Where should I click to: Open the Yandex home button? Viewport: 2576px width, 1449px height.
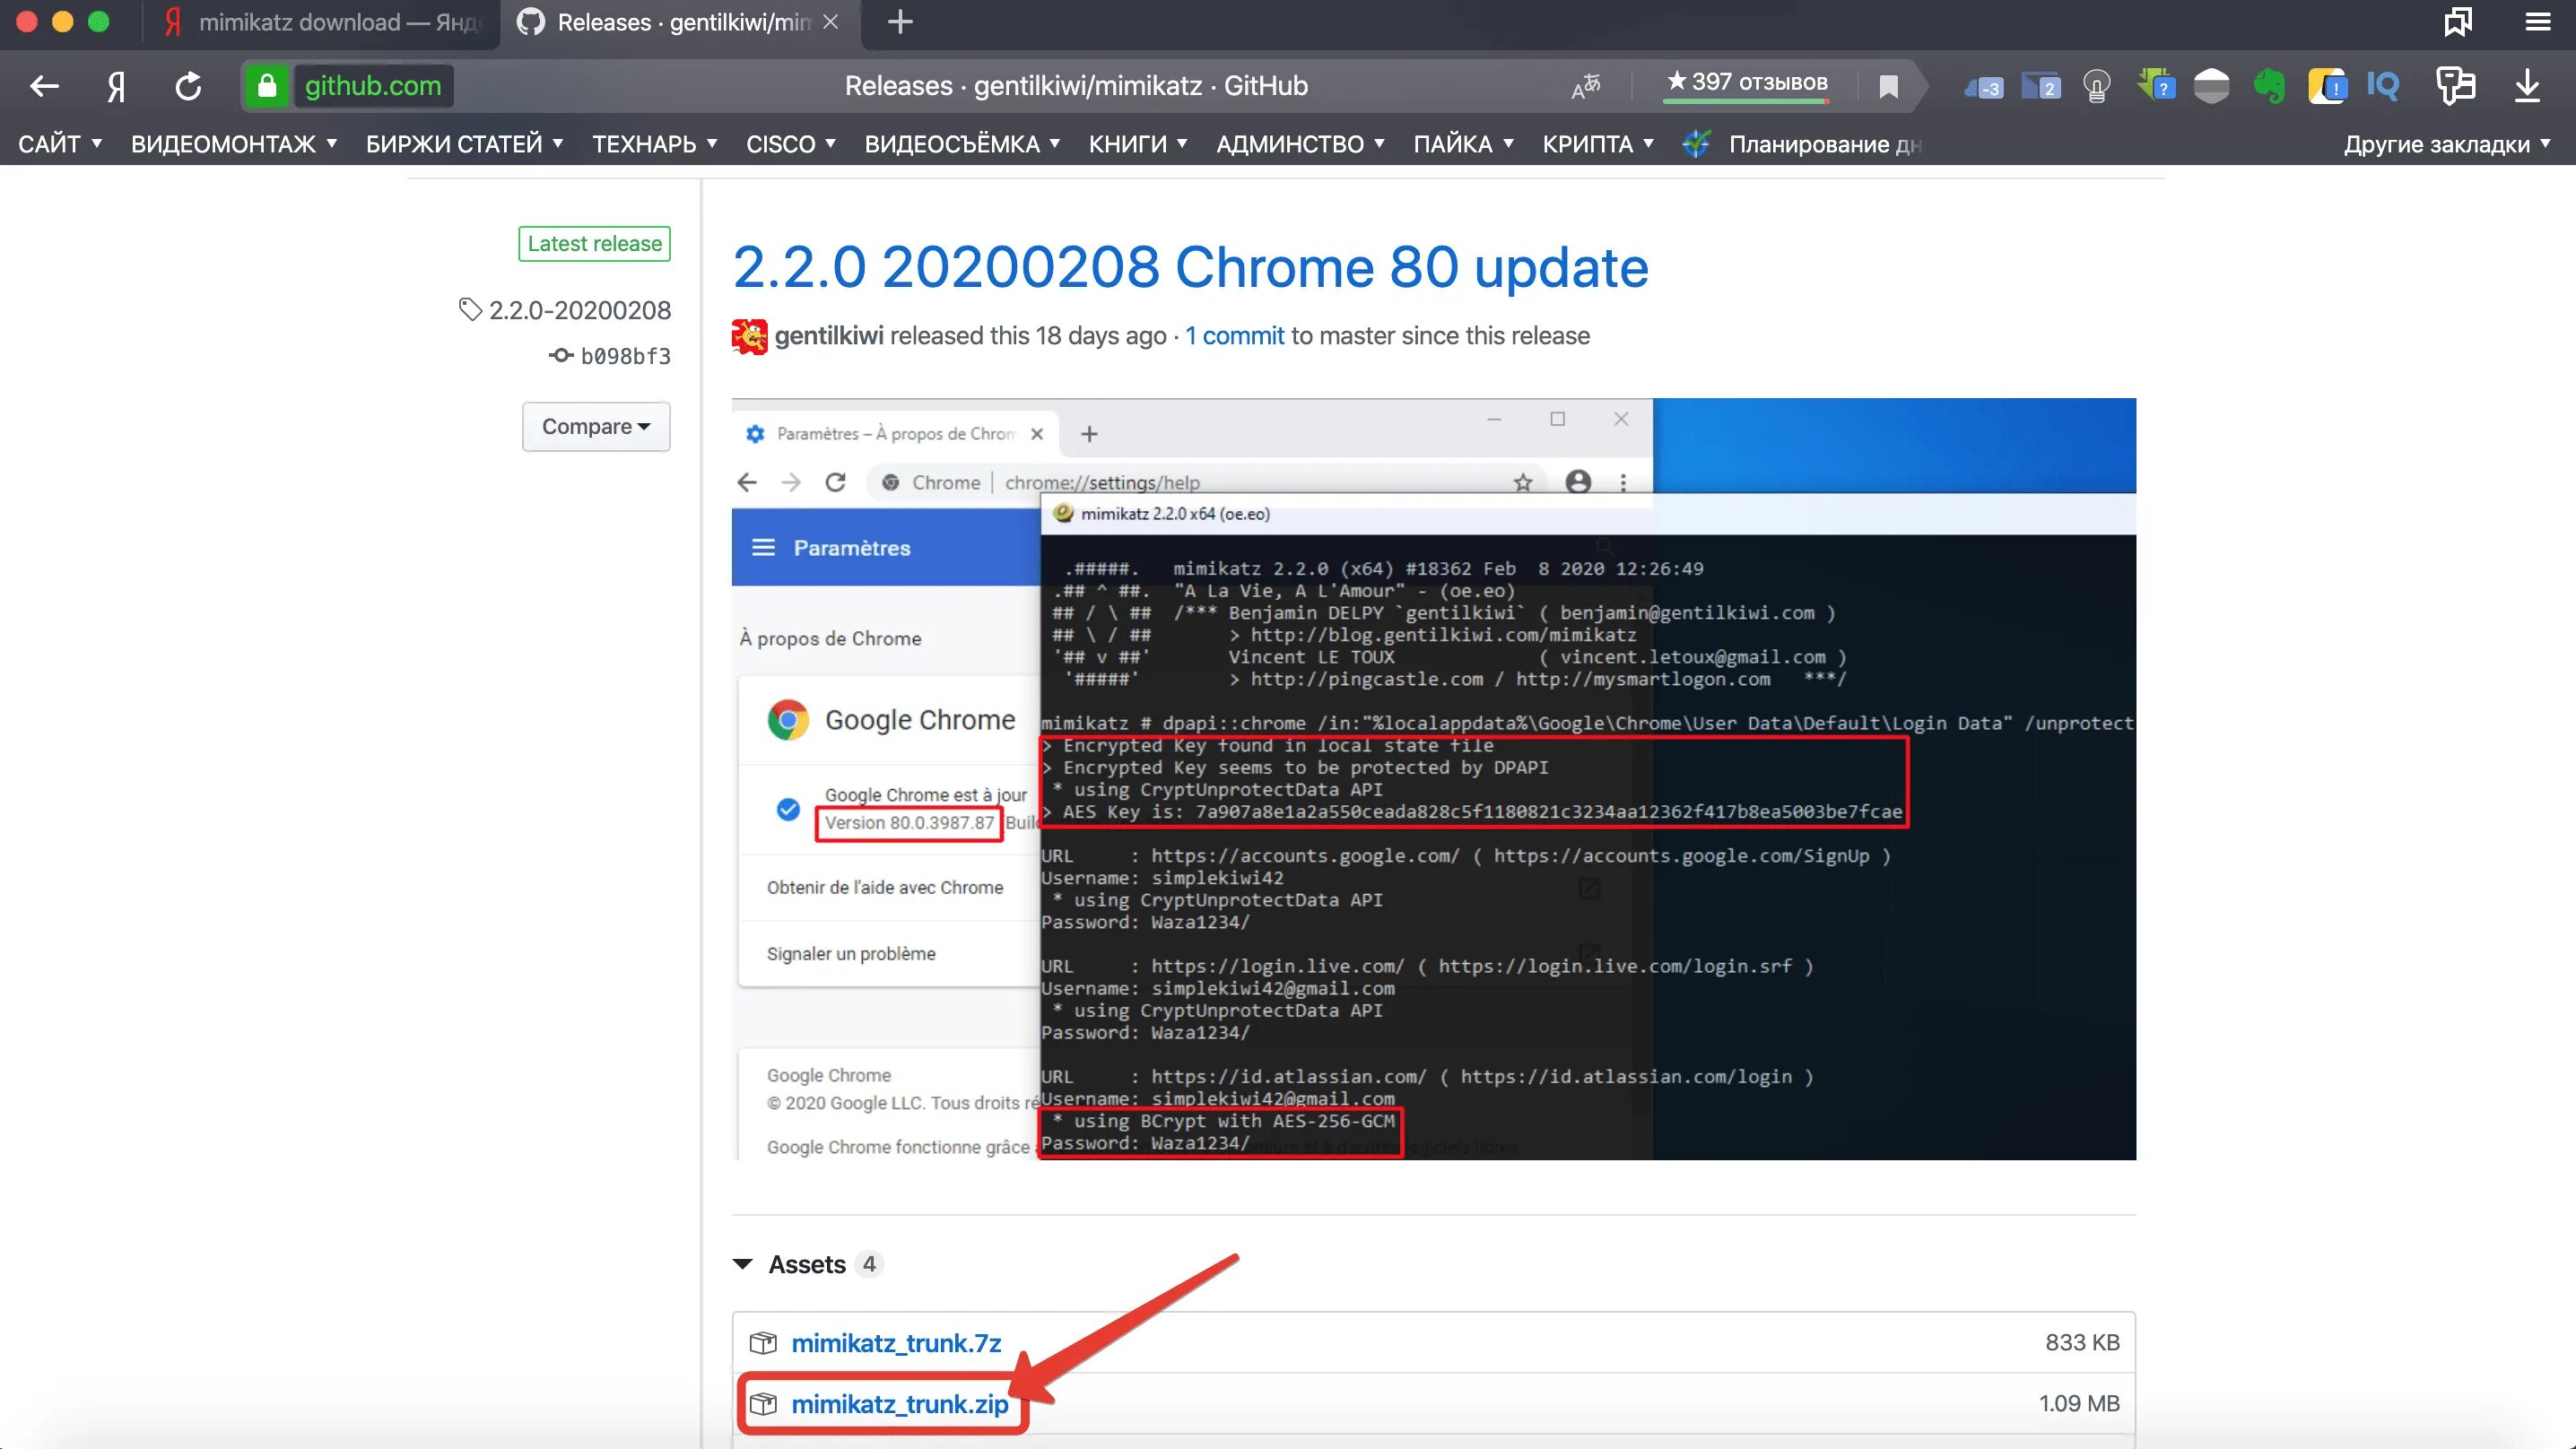(x=116, y=86)
